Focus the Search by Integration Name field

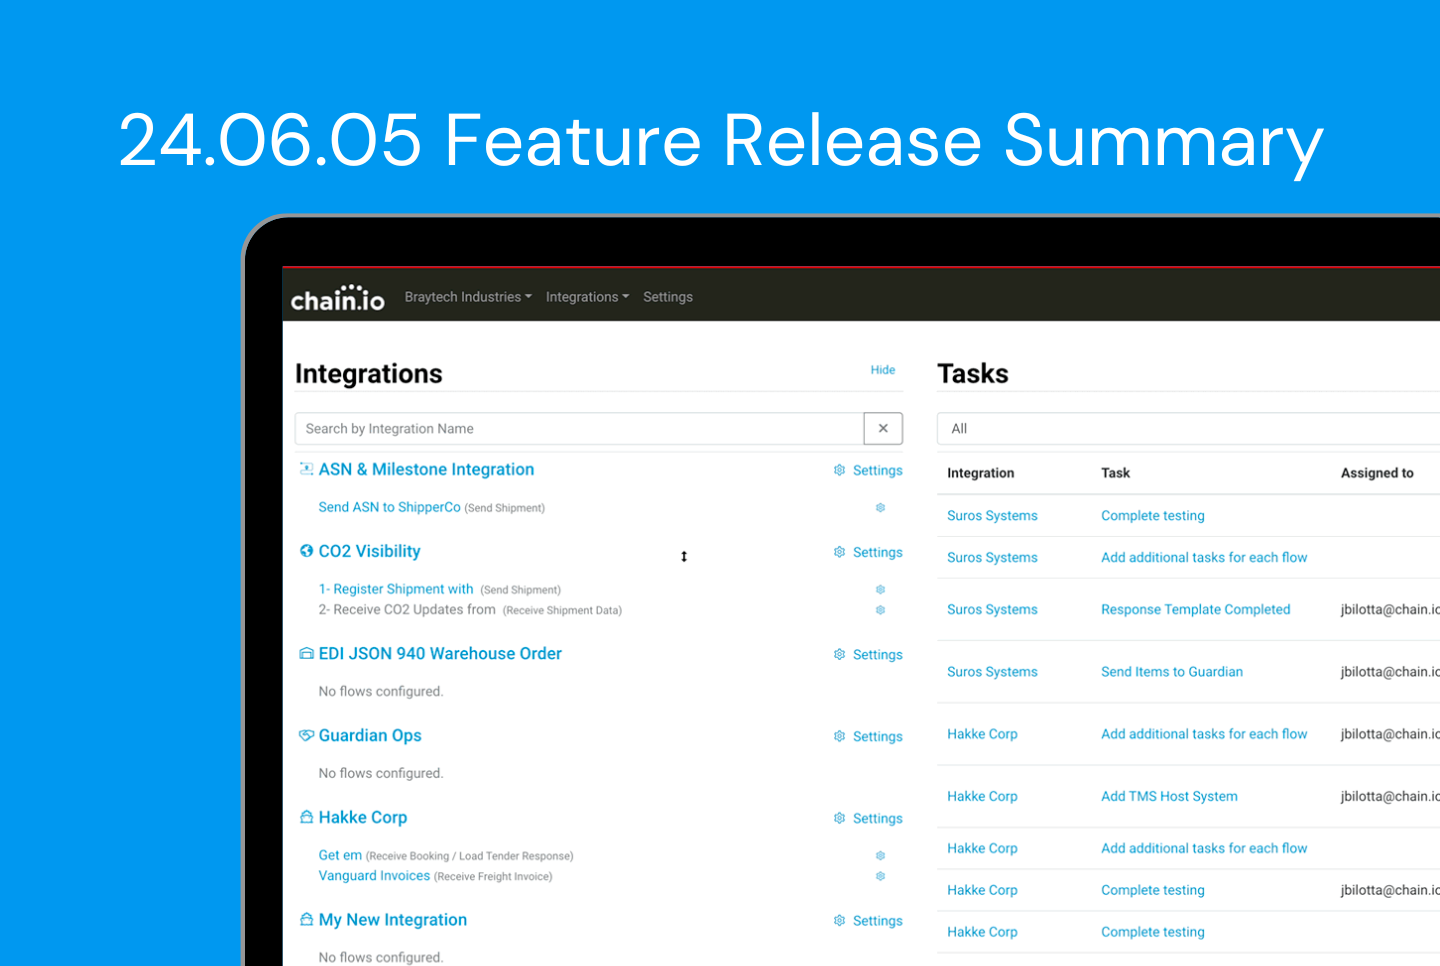point(579,429)
